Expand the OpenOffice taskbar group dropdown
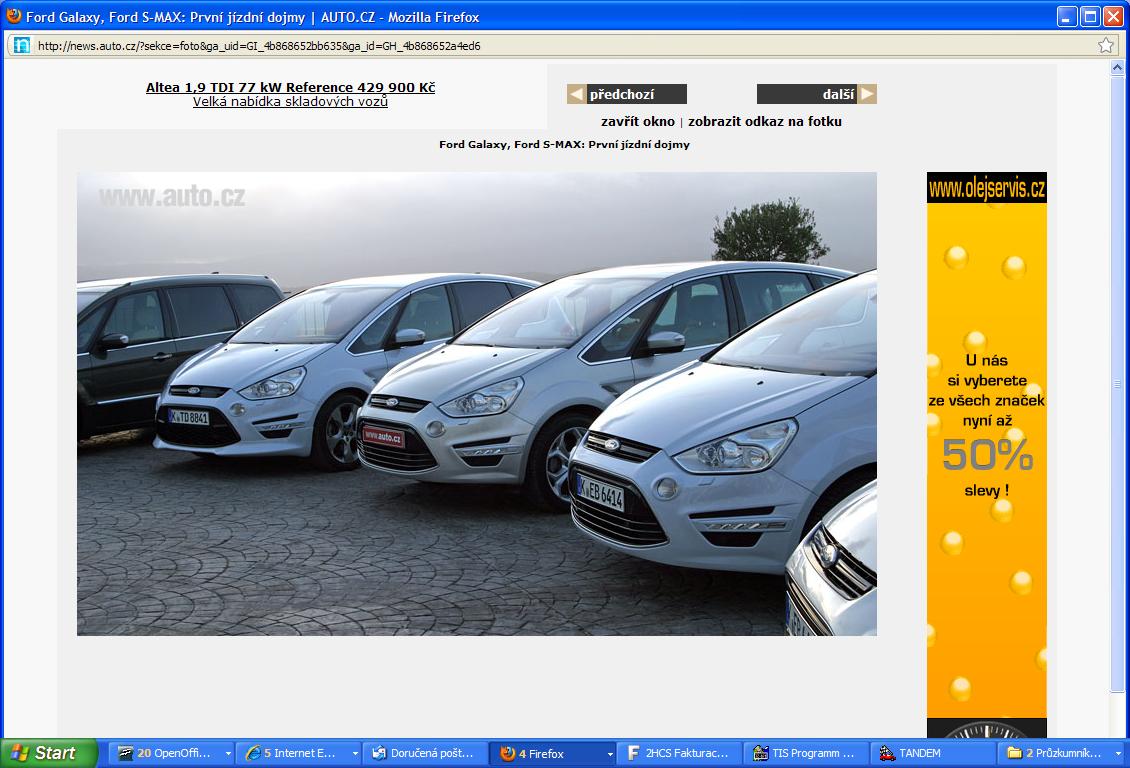1130x768 pixels. click(228, 753)
